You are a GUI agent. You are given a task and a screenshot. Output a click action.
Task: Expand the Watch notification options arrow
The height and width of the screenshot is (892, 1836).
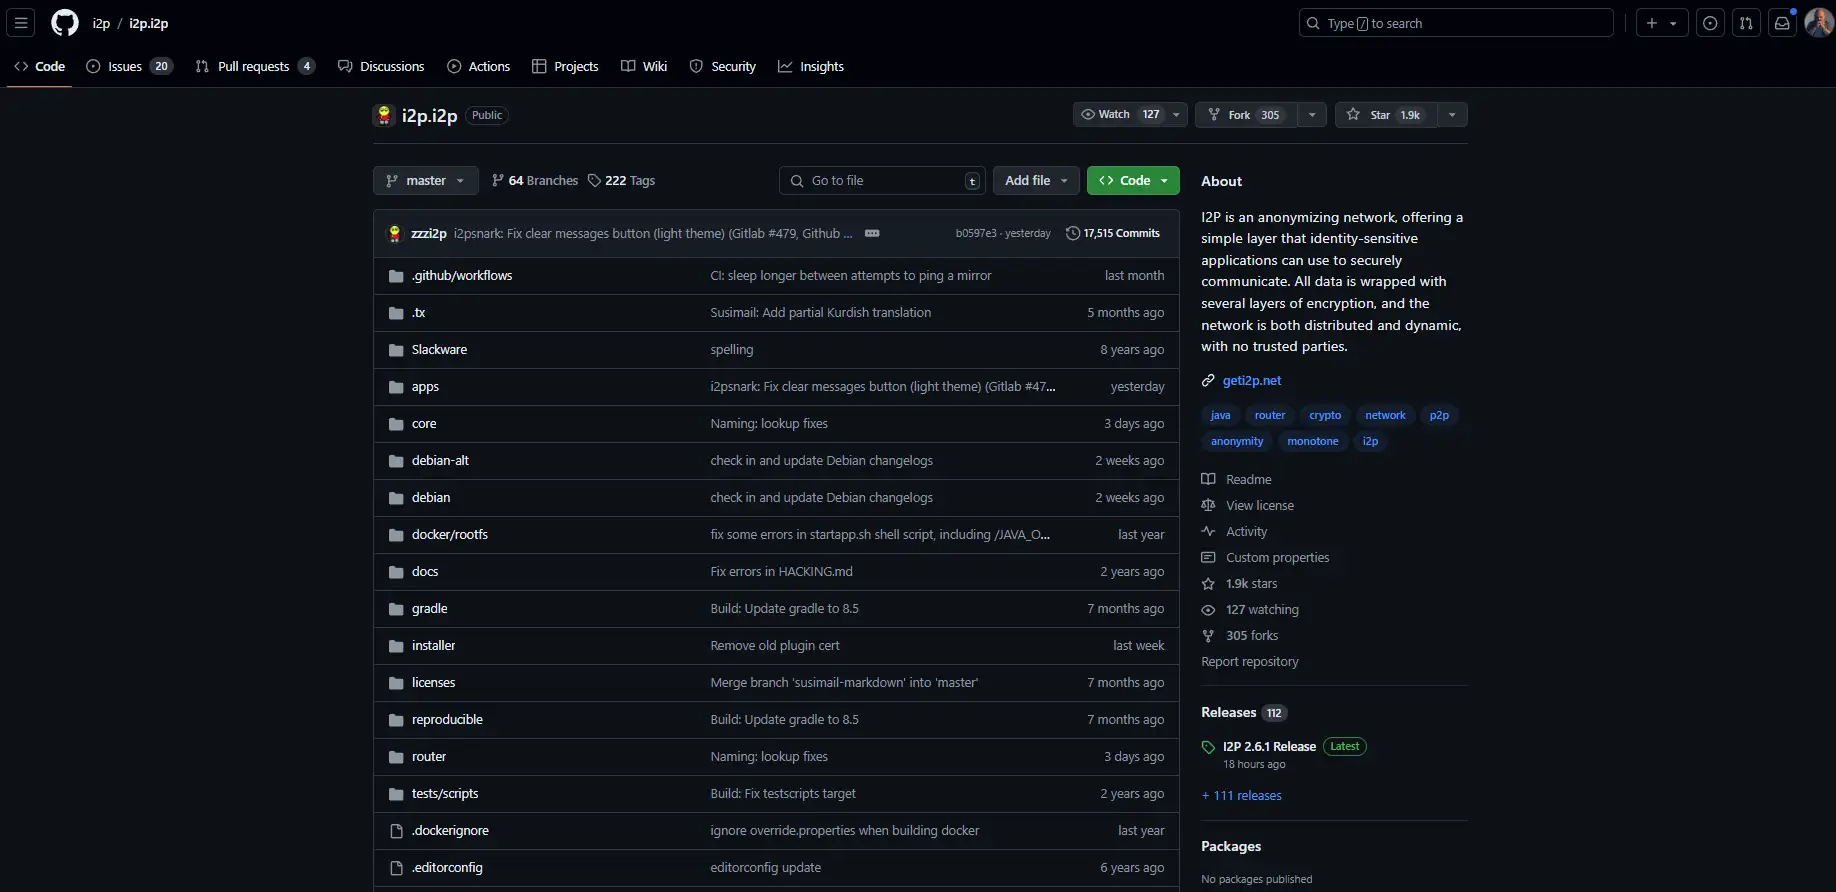[1177, 115]
